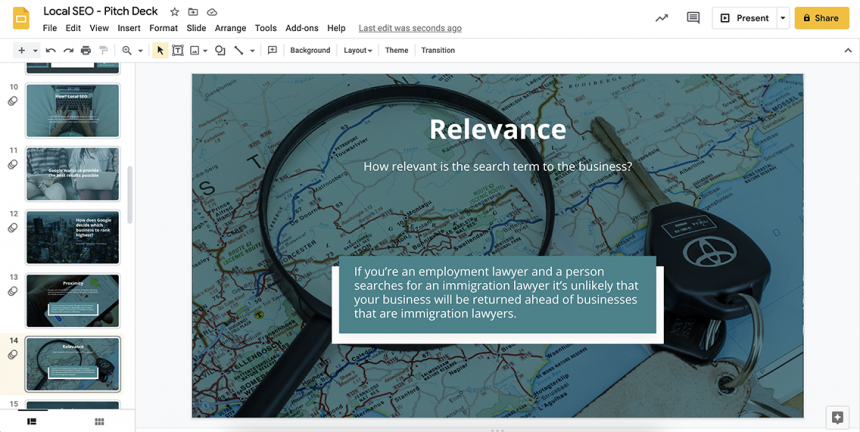Open the Add-ons menu
The width and height of the screenshot is (860, 432).
click(x=302, y=28)
